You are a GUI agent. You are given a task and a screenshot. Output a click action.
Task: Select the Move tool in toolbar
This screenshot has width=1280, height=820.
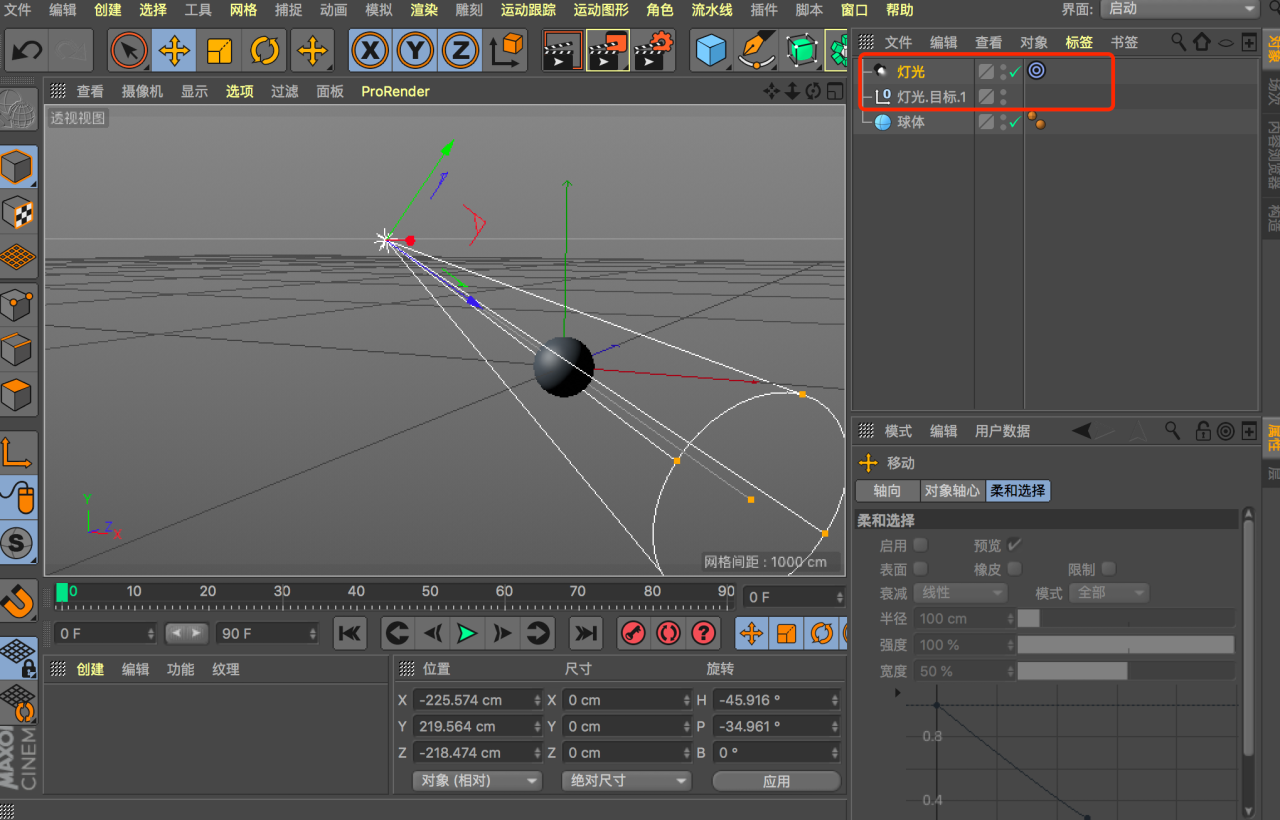175,50
